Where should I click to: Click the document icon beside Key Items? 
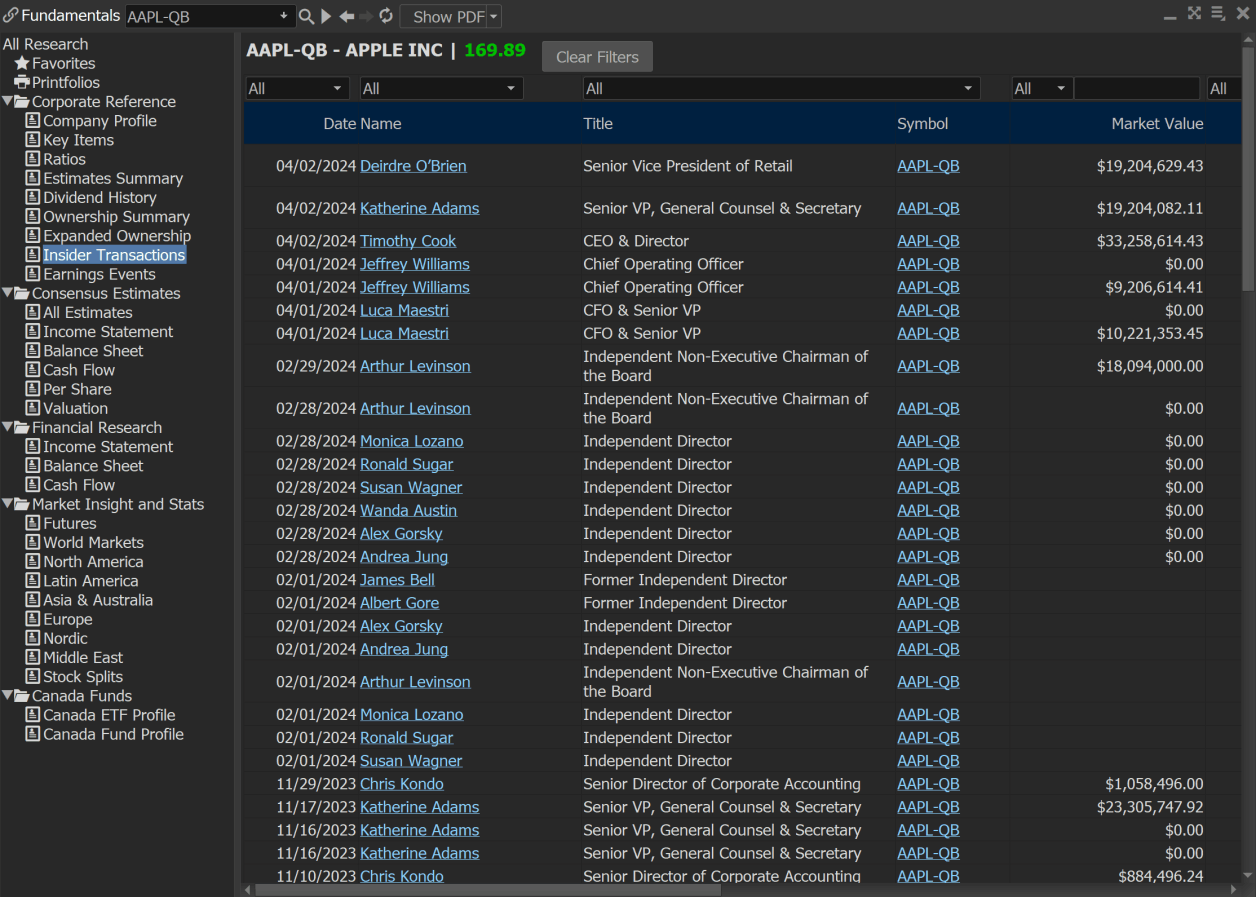pyautogui.click(x=33, y=140)
